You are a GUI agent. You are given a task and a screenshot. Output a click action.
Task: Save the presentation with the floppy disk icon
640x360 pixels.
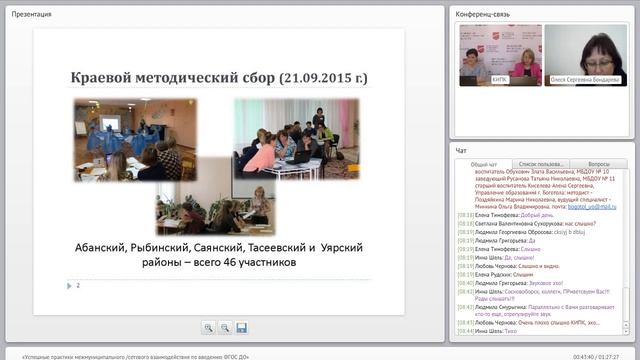[241, 328]
